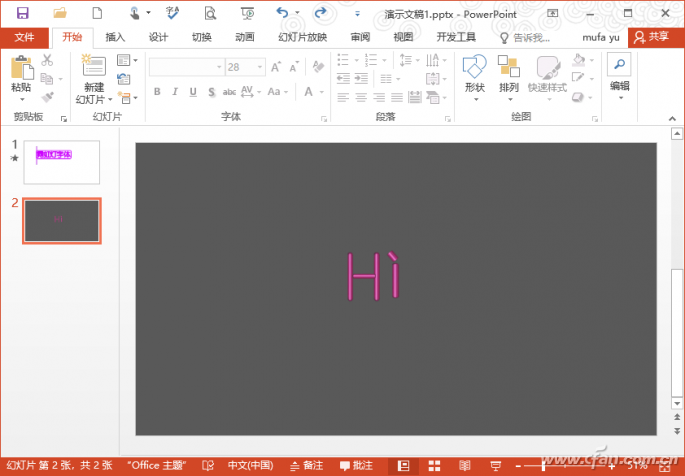Screen dimensions: 685x476
Task: Click the Notes (备注) button in status bar
Action: [307, 466]
